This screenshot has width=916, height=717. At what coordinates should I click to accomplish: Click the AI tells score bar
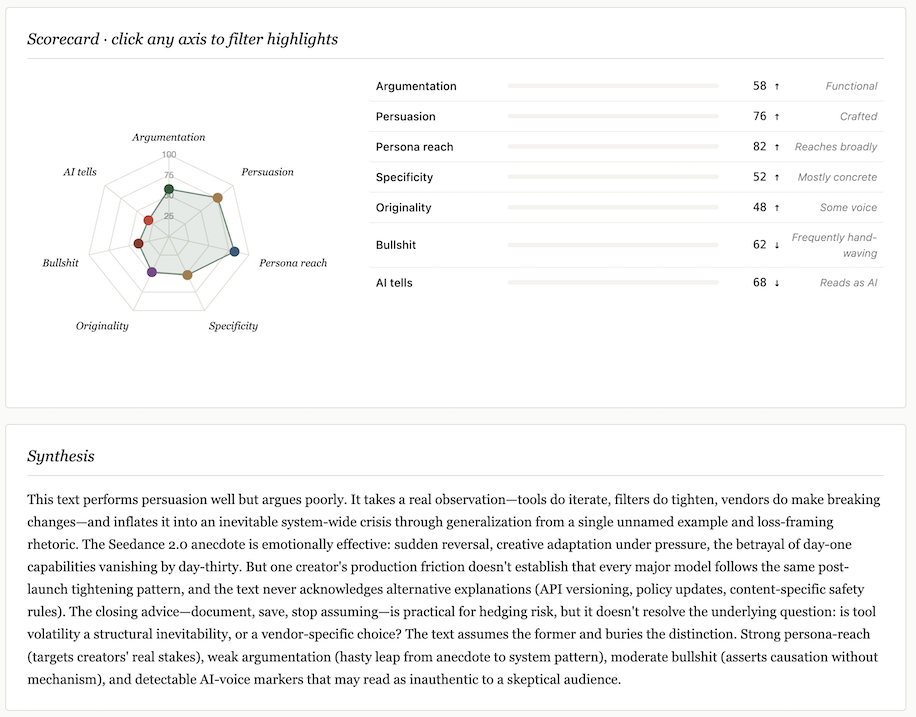click(x=613, y=282)
